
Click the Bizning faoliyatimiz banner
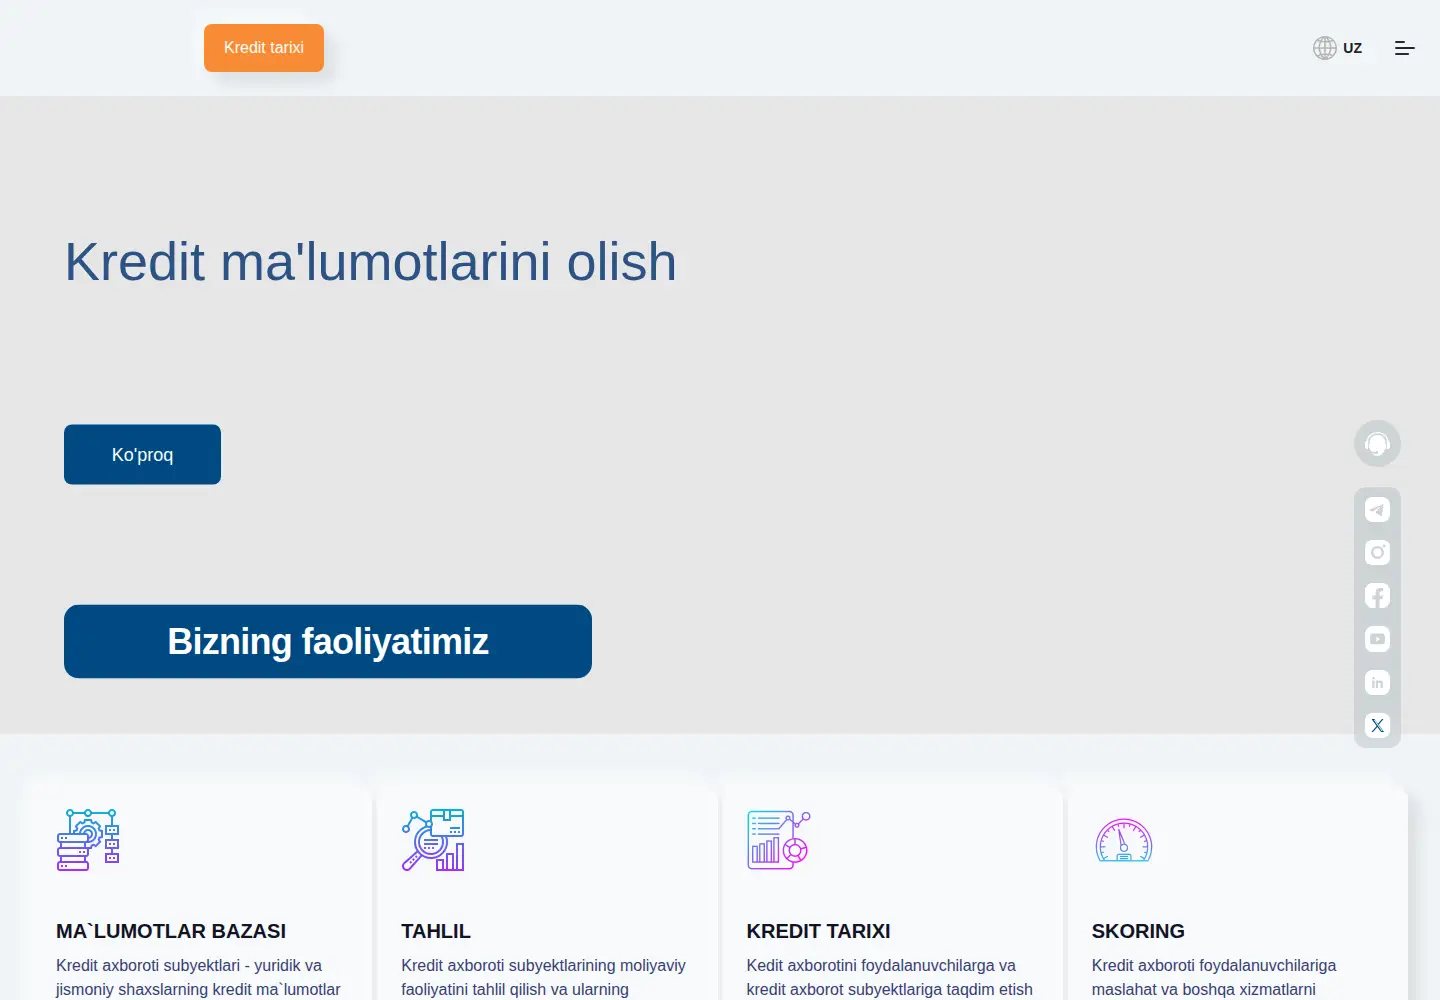pos(328,641)
